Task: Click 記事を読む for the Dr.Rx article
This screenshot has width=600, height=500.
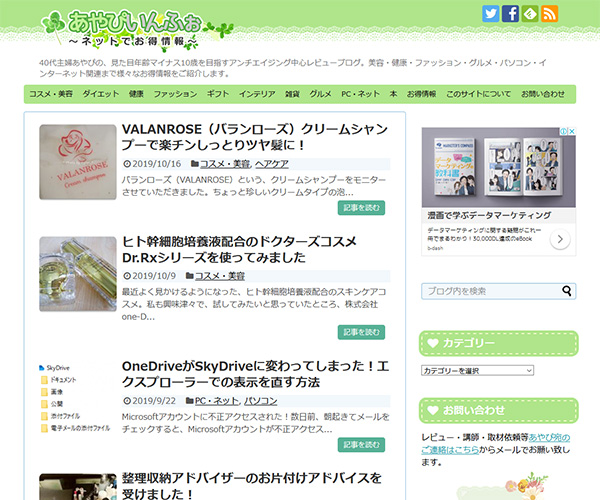Action: point(361,332)
